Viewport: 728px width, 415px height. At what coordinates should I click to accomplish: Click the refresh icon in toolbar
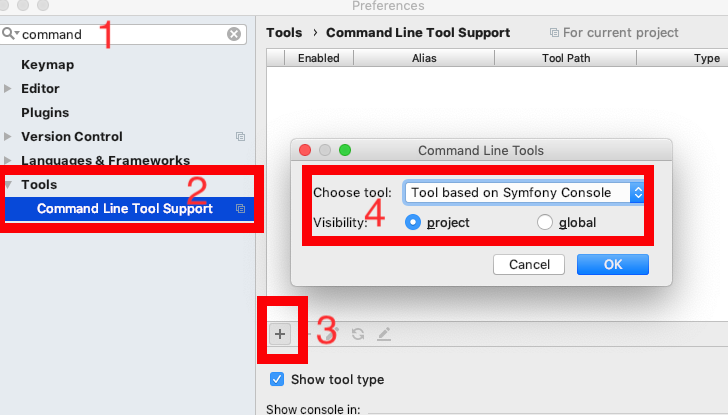coord(358,334)
